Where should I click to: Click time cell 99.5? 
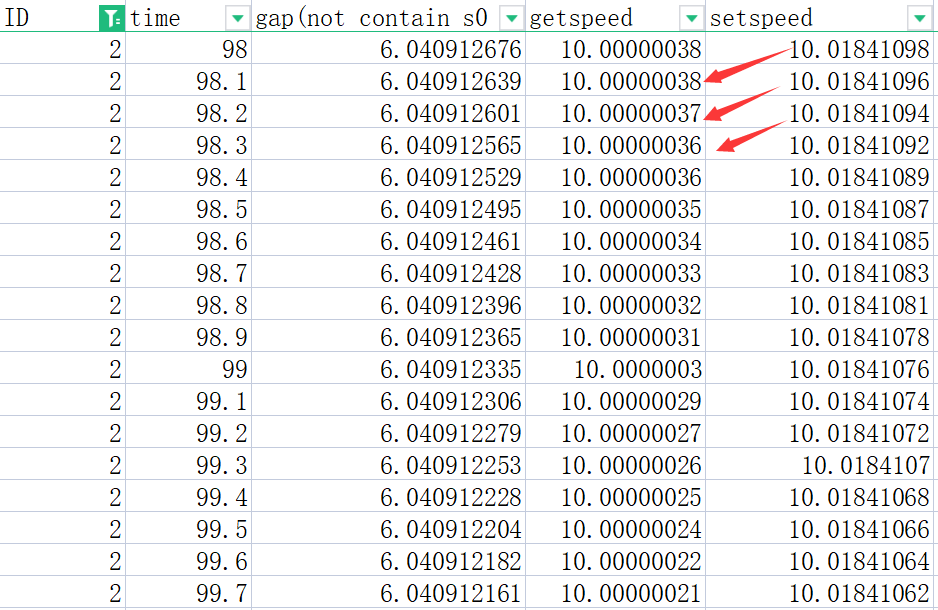[188, 529]
